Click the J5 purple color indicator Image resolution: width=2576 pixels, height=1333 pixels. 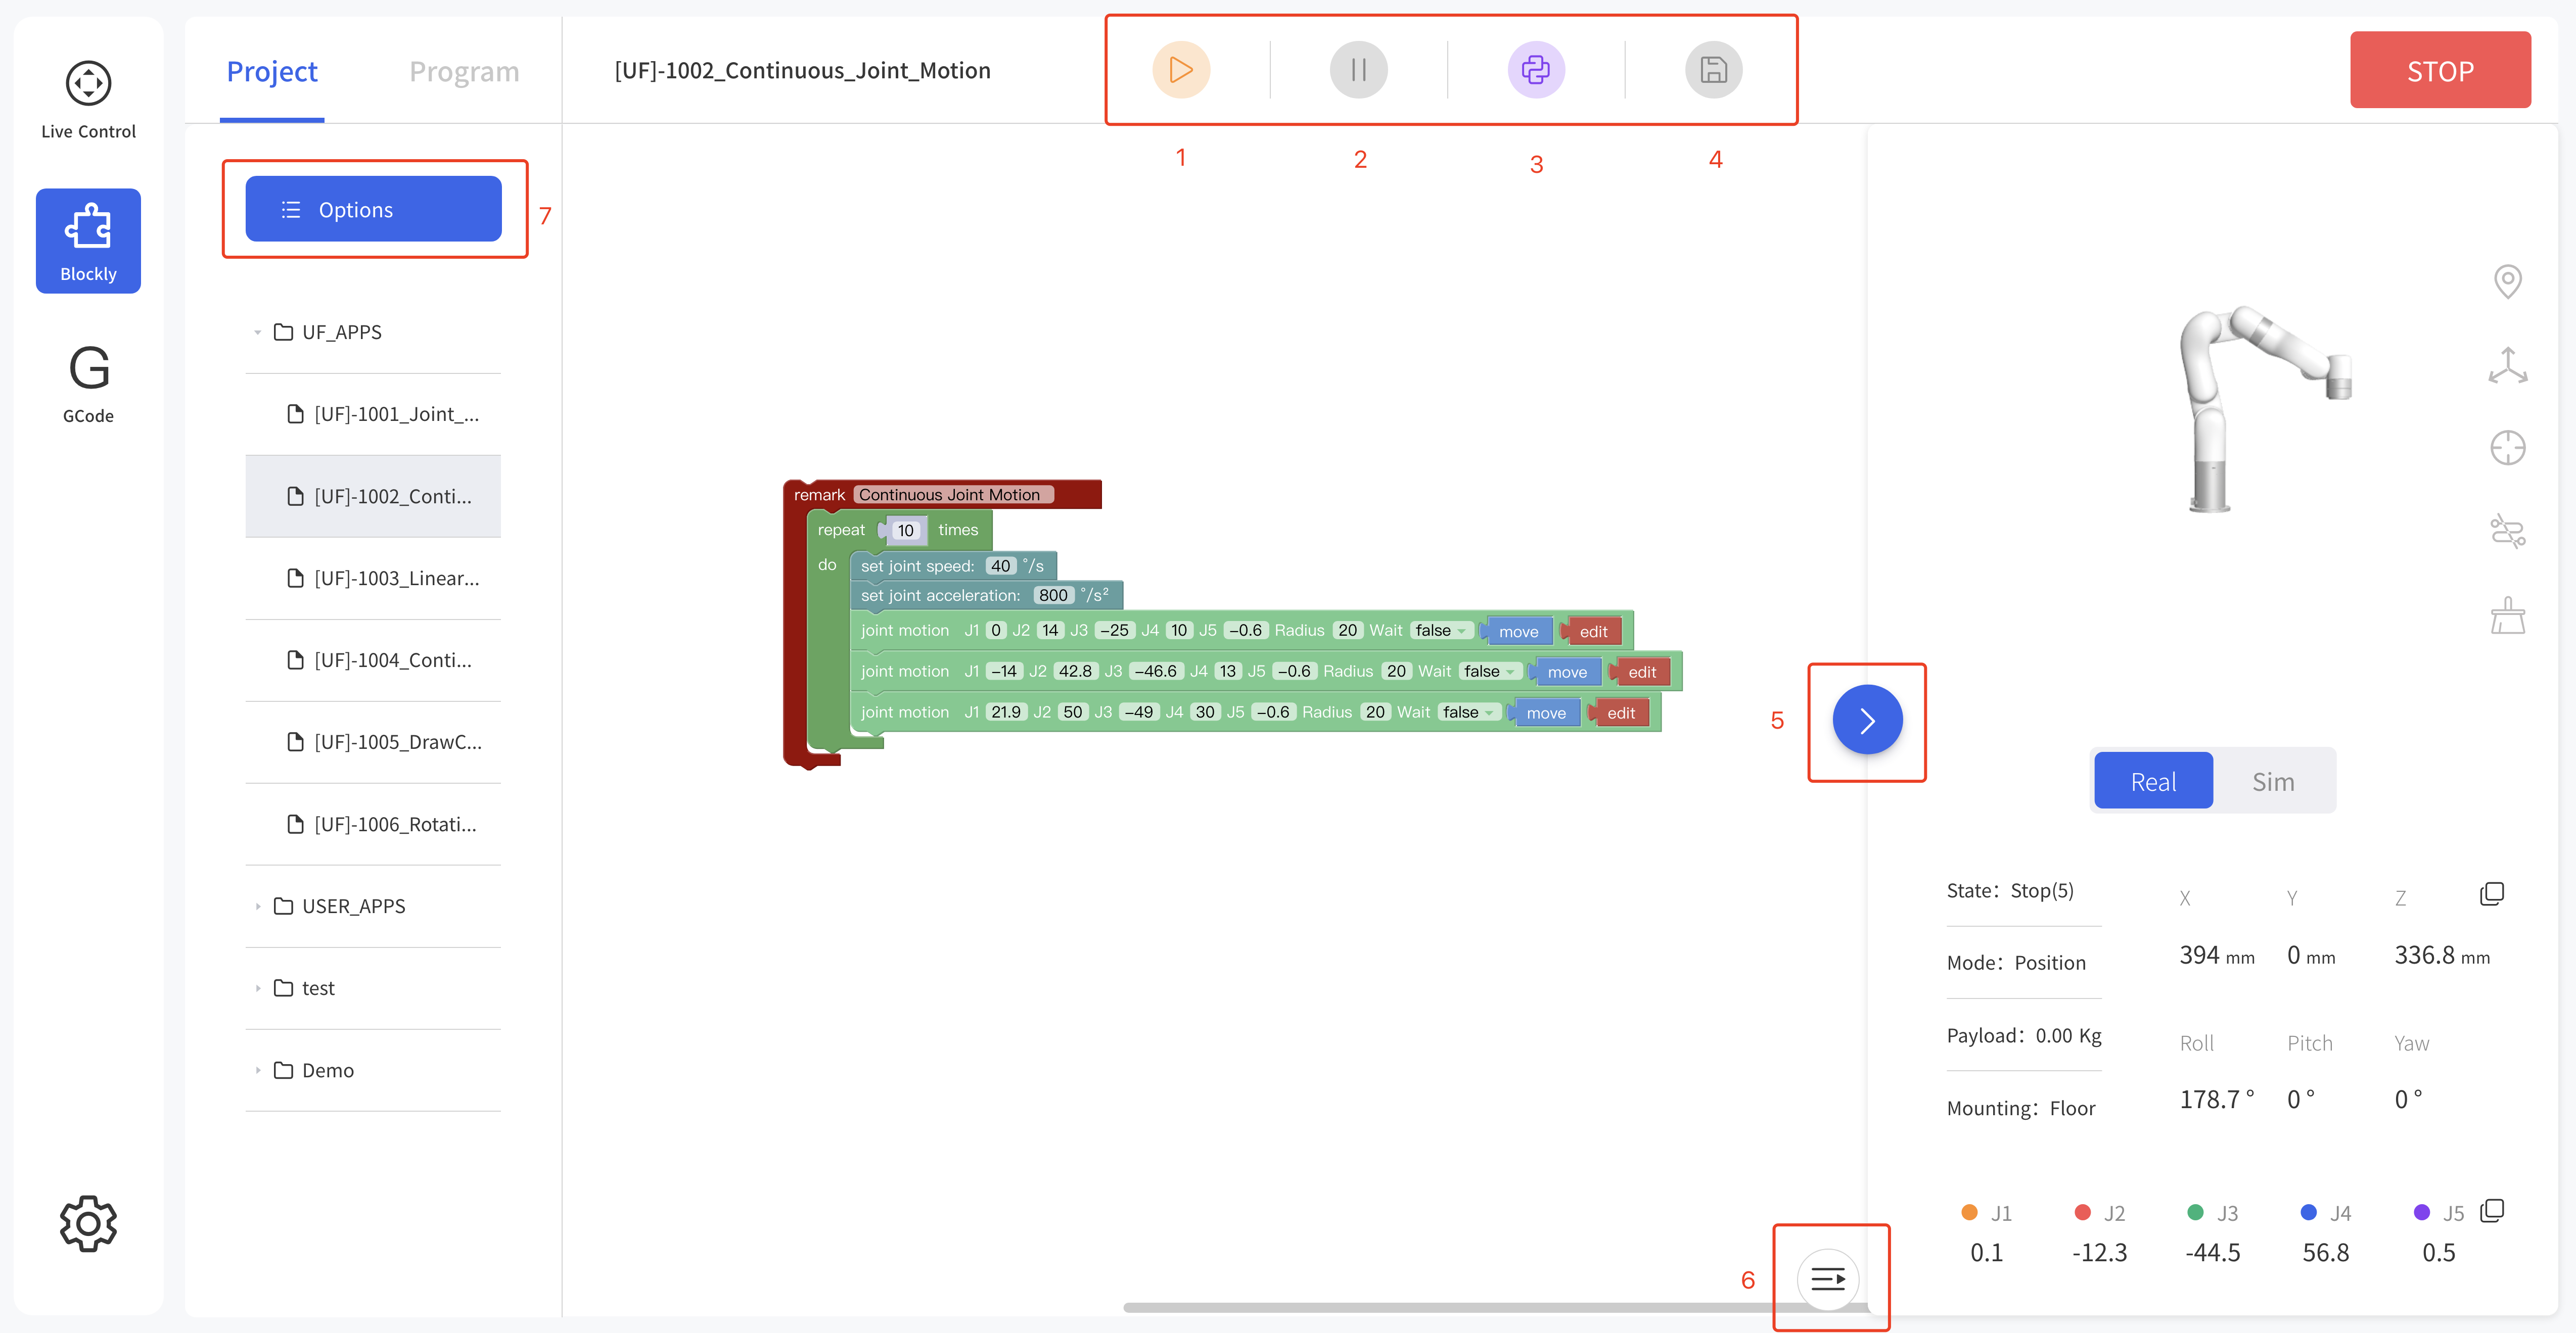2422,1212
